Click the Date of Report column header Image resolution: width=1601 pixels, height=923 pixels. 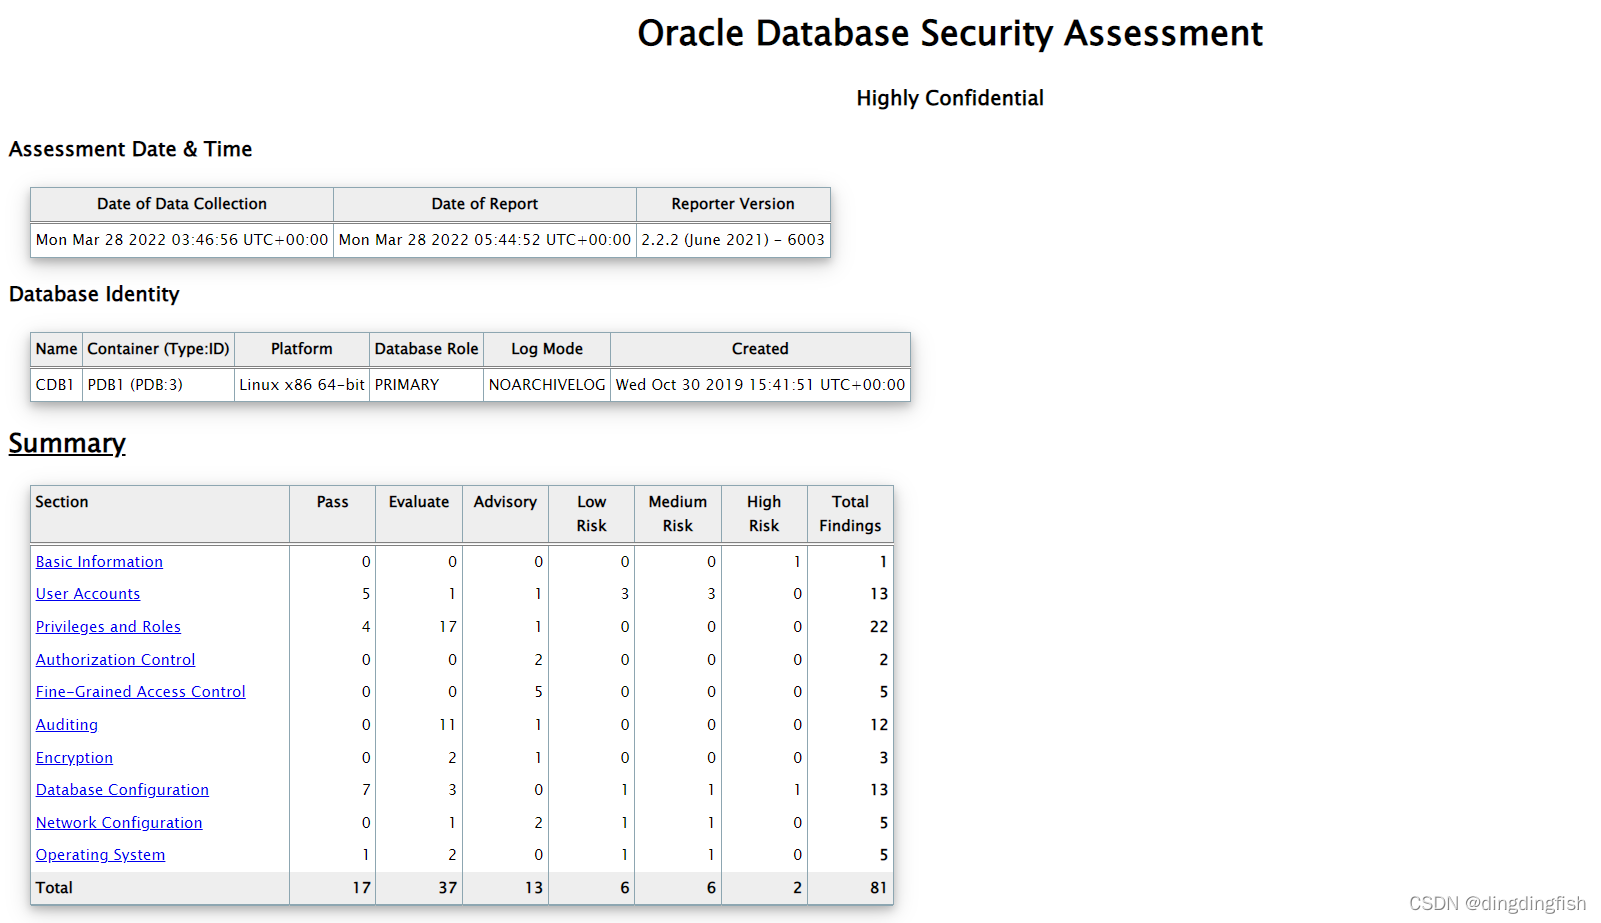485,204
